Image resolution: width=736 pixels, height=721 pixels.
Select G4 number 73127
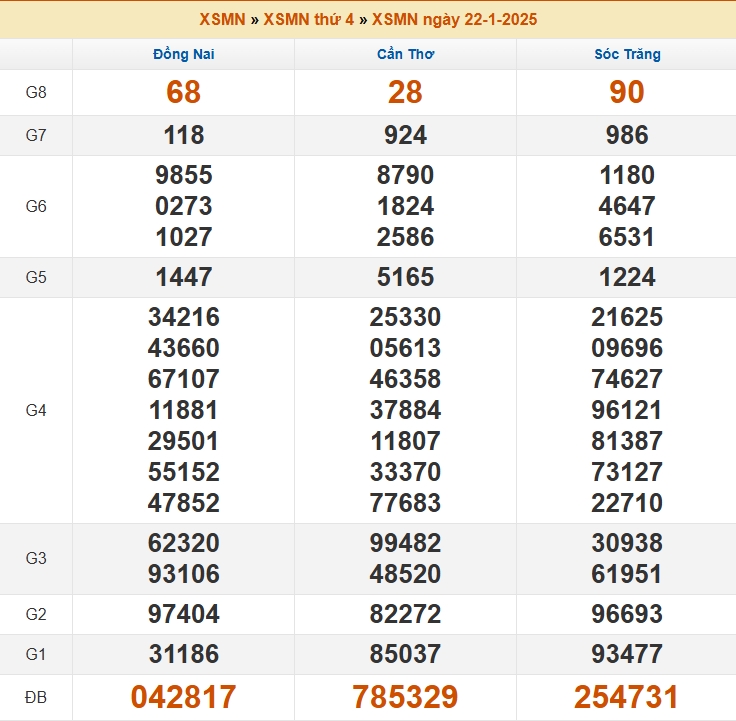point(627,472)
